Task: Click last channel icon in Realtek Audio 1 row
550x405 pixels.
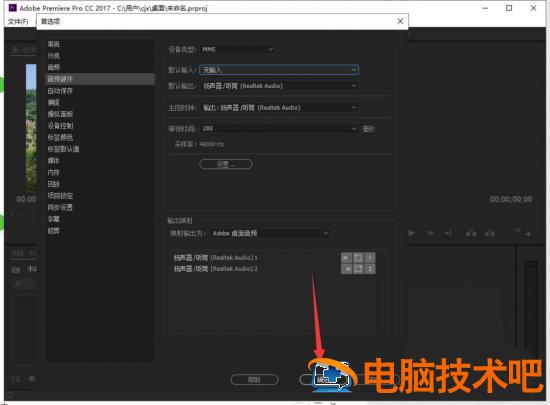Action: [x=370, y=258]
